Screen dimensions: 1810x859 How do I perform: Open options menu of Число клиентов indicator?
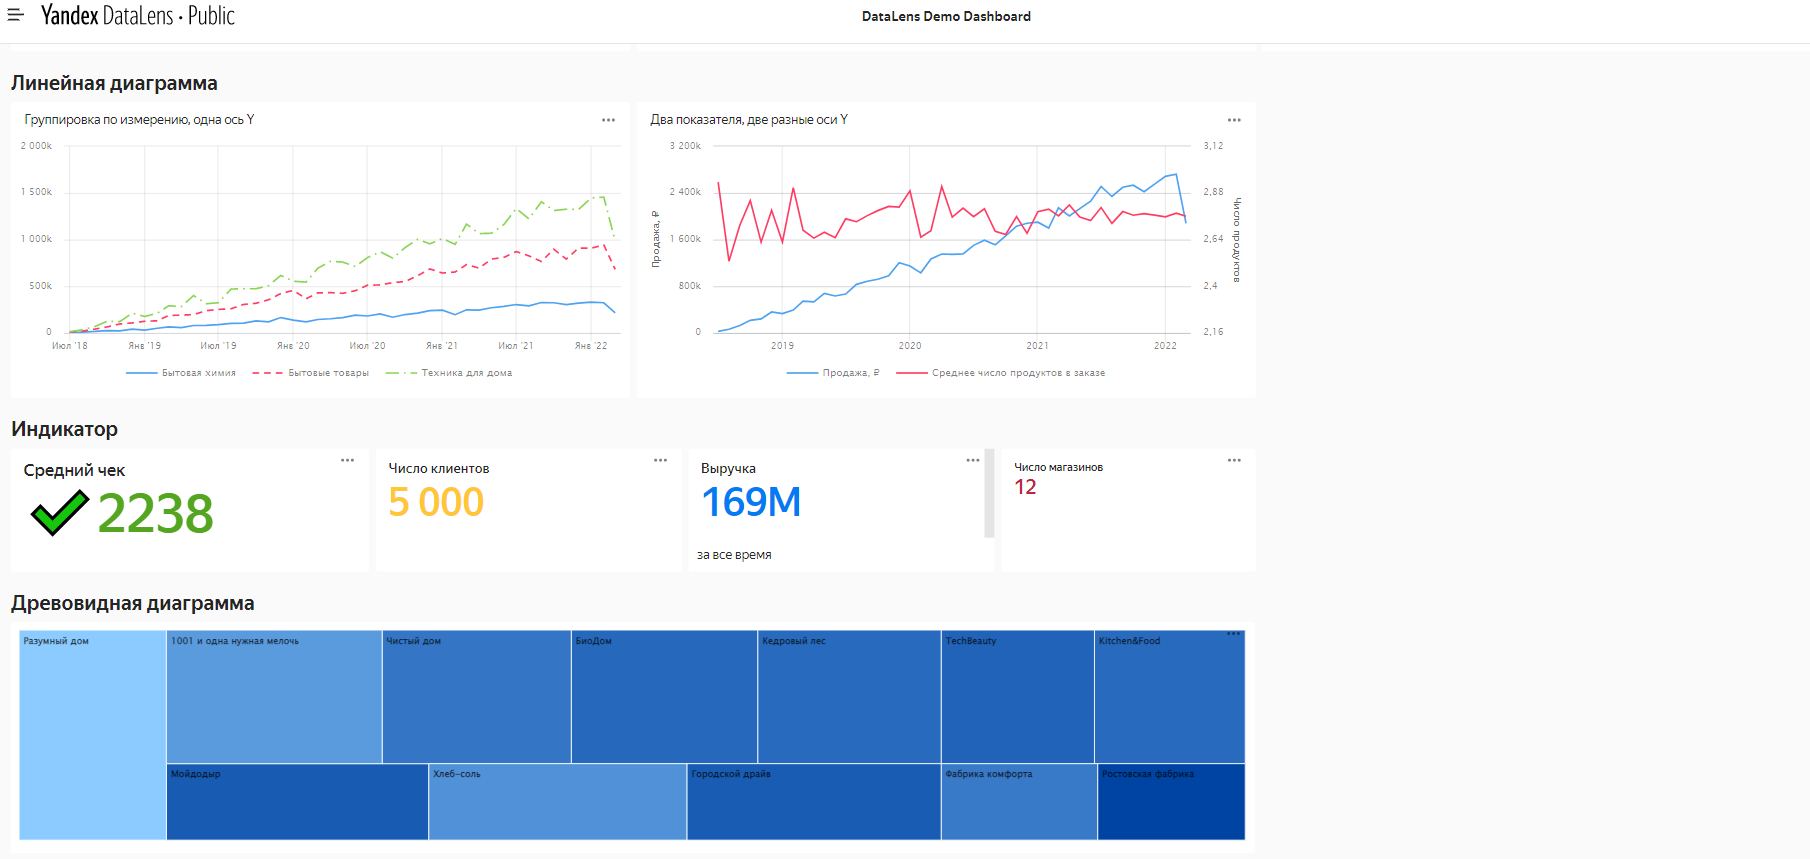click(660, 460)
